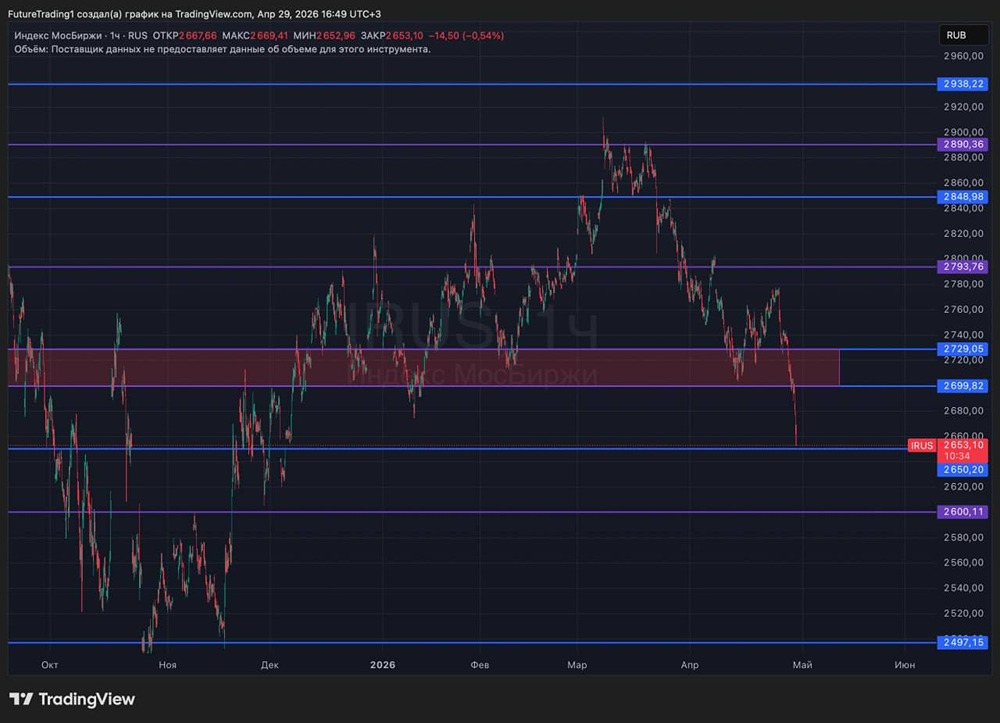Click the Индекс МосБиржи chart title
Screen dimensions: 1000x723
[59, 36]
